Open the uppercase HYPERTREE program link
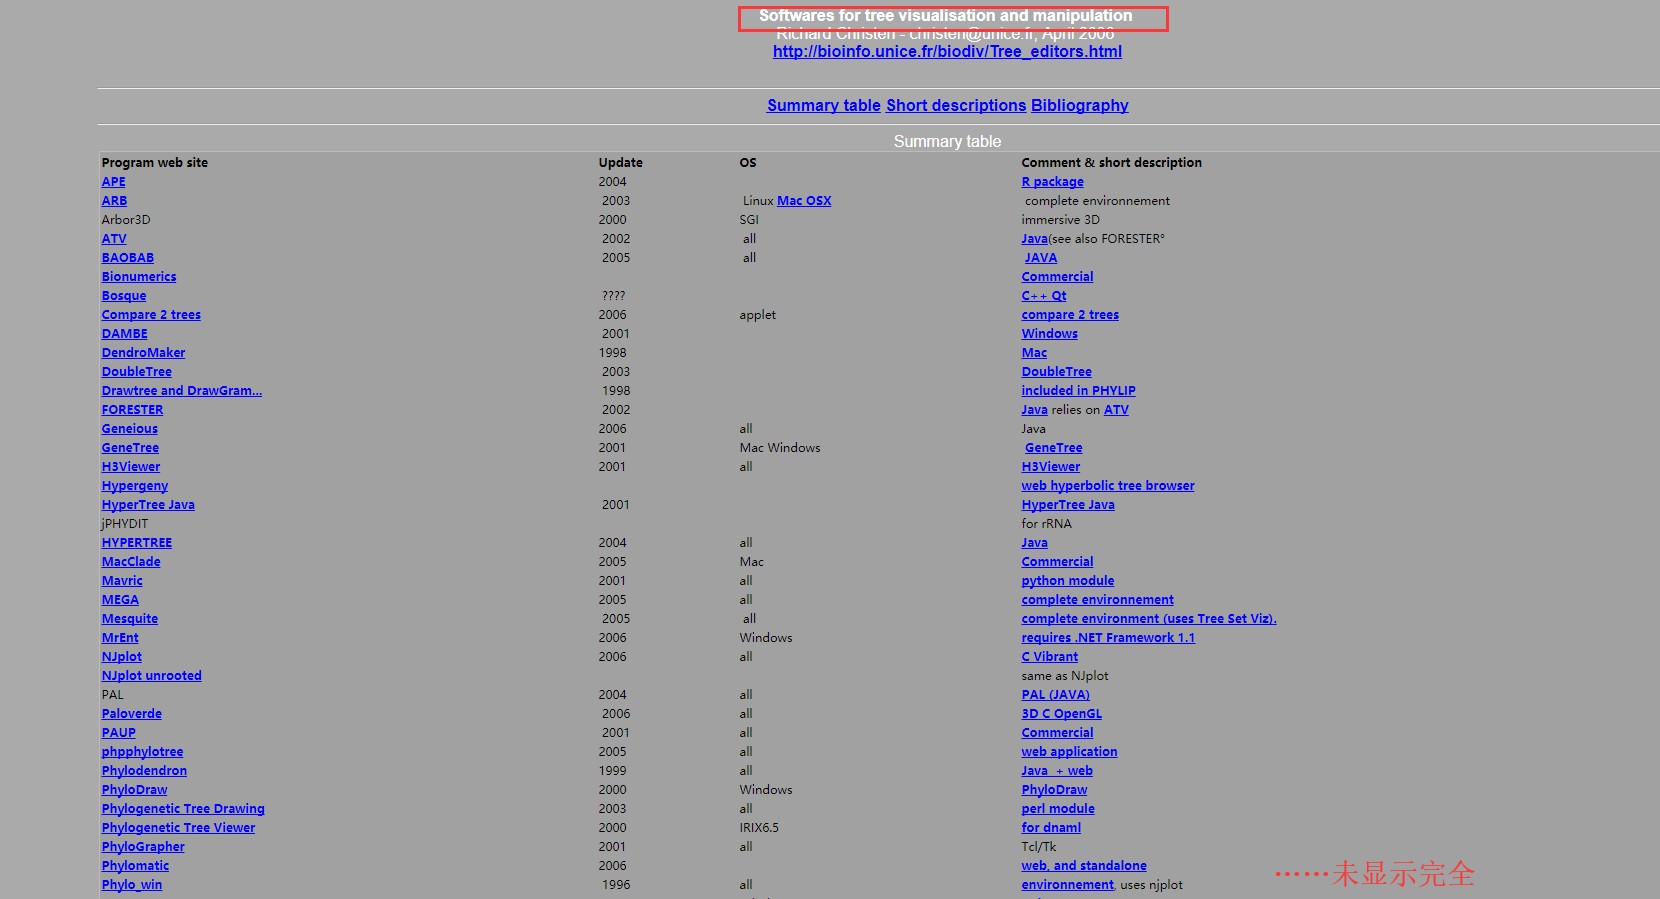 click(137, 543)
